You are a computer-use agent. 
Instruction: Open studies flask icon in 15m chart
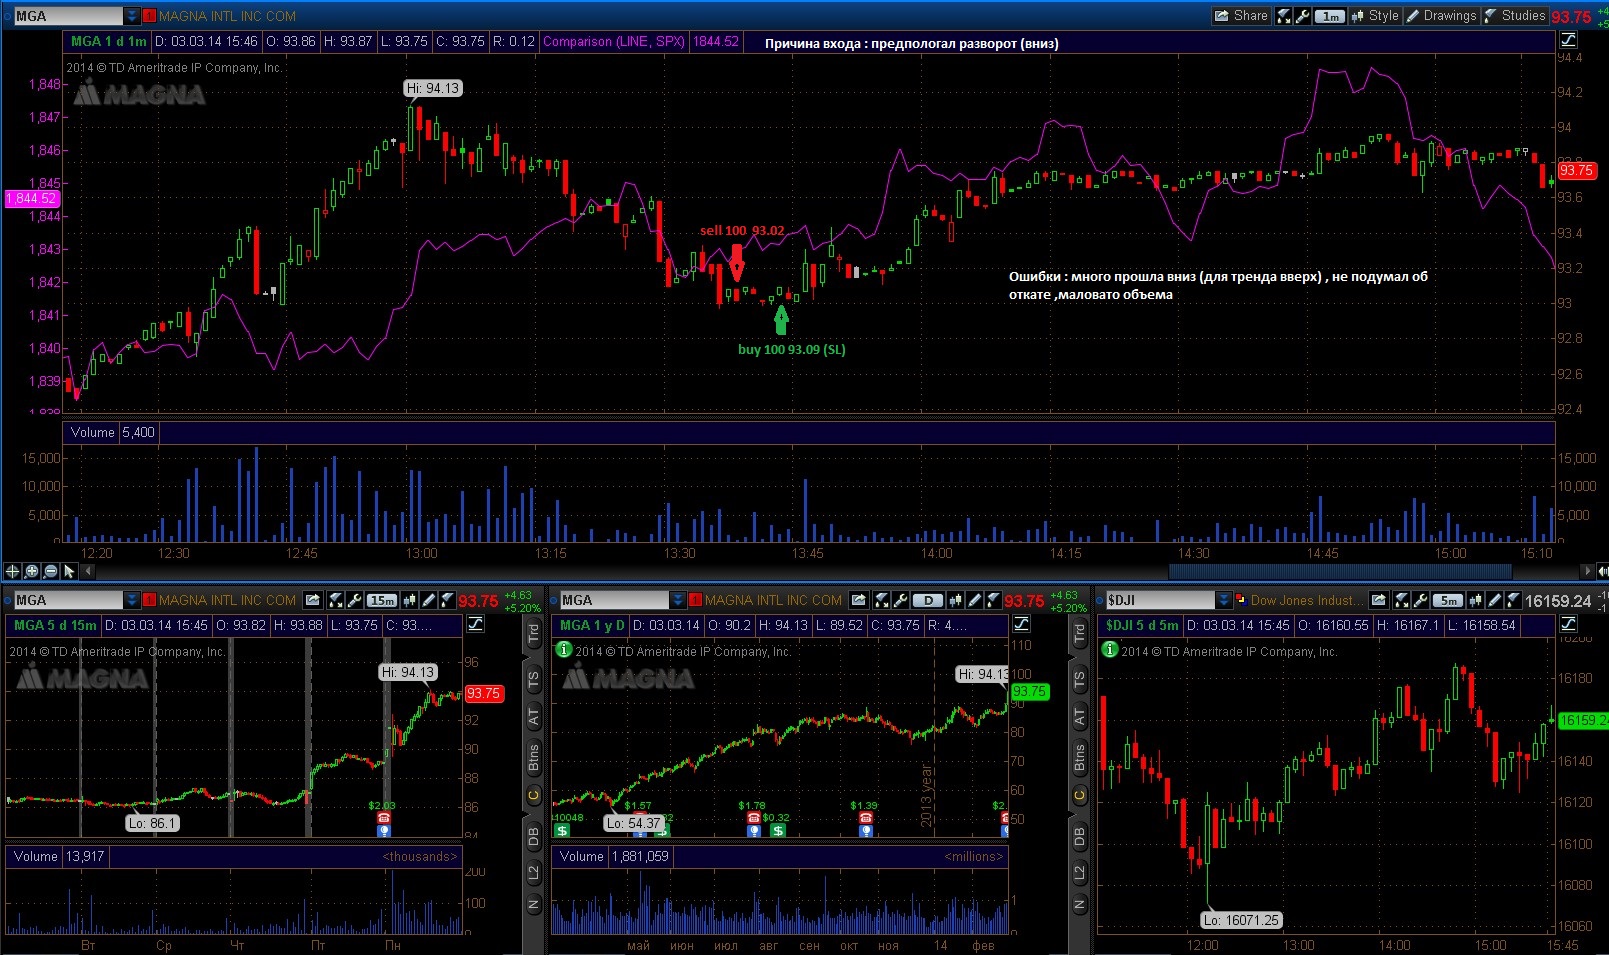pos(447,600)
